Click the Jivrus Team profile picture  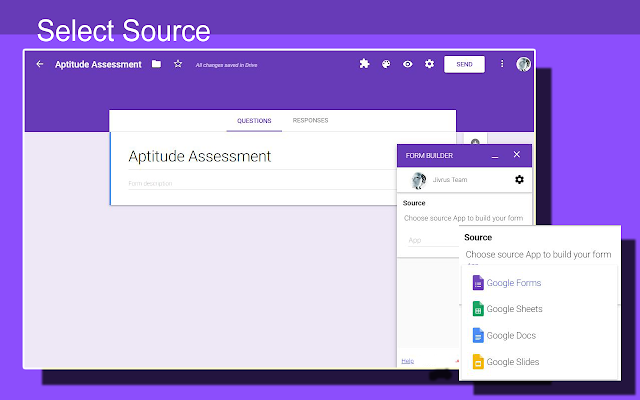(x=419, y=180)
